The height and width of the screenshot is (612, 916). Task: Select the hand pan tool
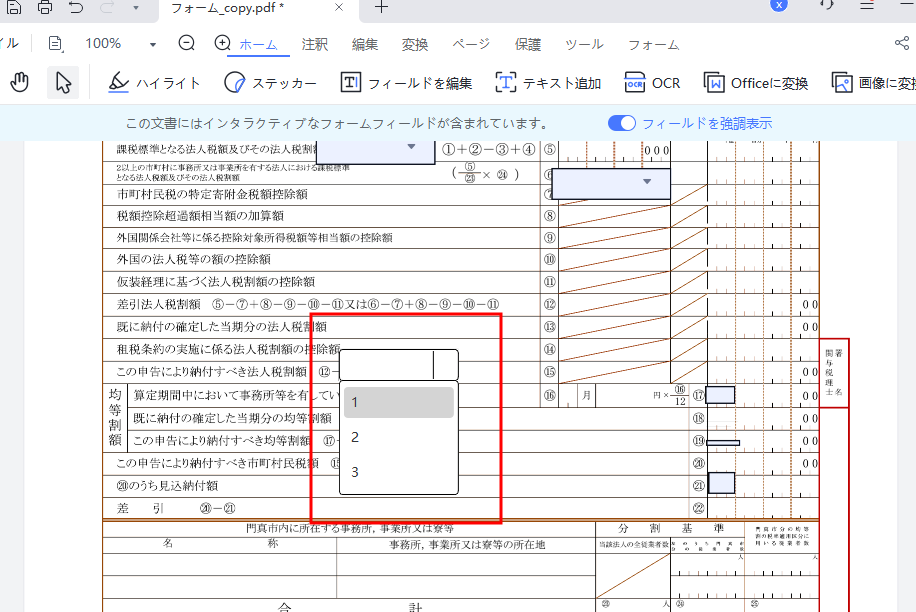[x=19, y=82]
